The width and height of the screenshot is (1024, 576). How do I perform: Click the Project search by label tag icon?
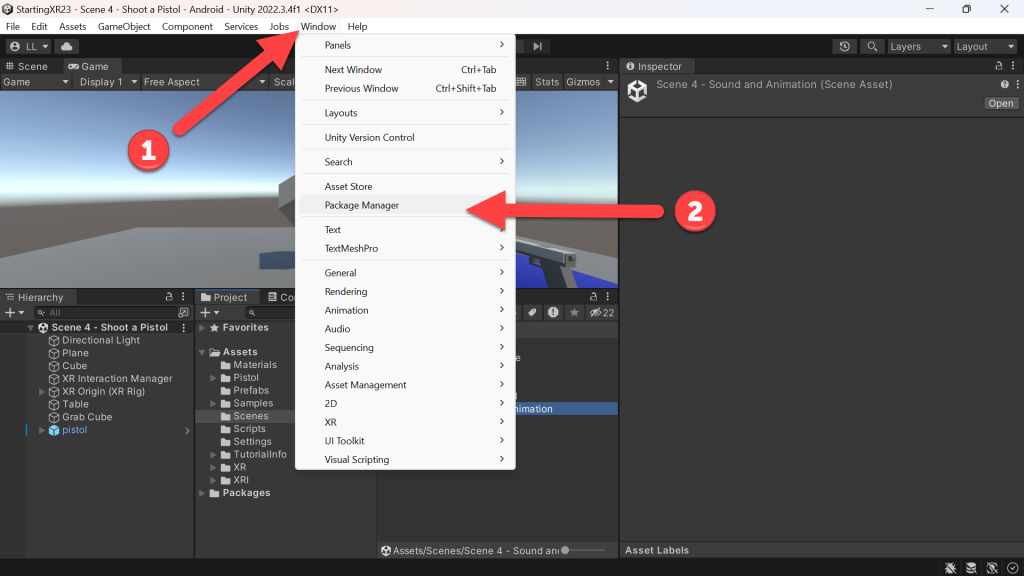tap(532, 313)
